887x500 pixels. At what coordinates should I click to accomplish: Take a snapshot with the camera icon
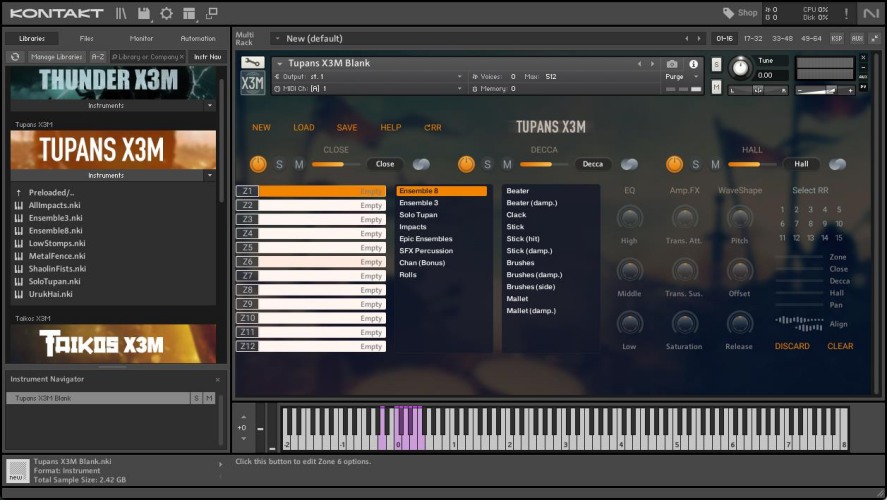(672, 64)
